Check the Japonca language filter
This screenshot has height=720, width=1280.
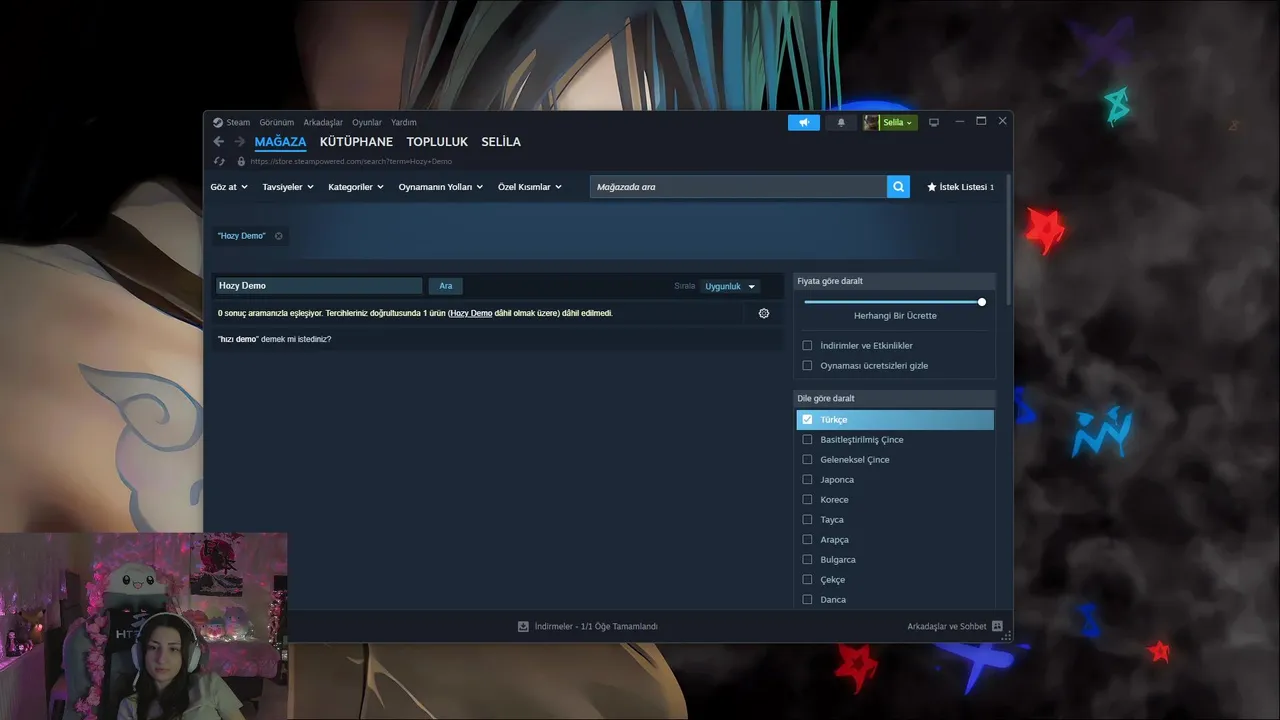pyautogui.click(x=807, y=480)
